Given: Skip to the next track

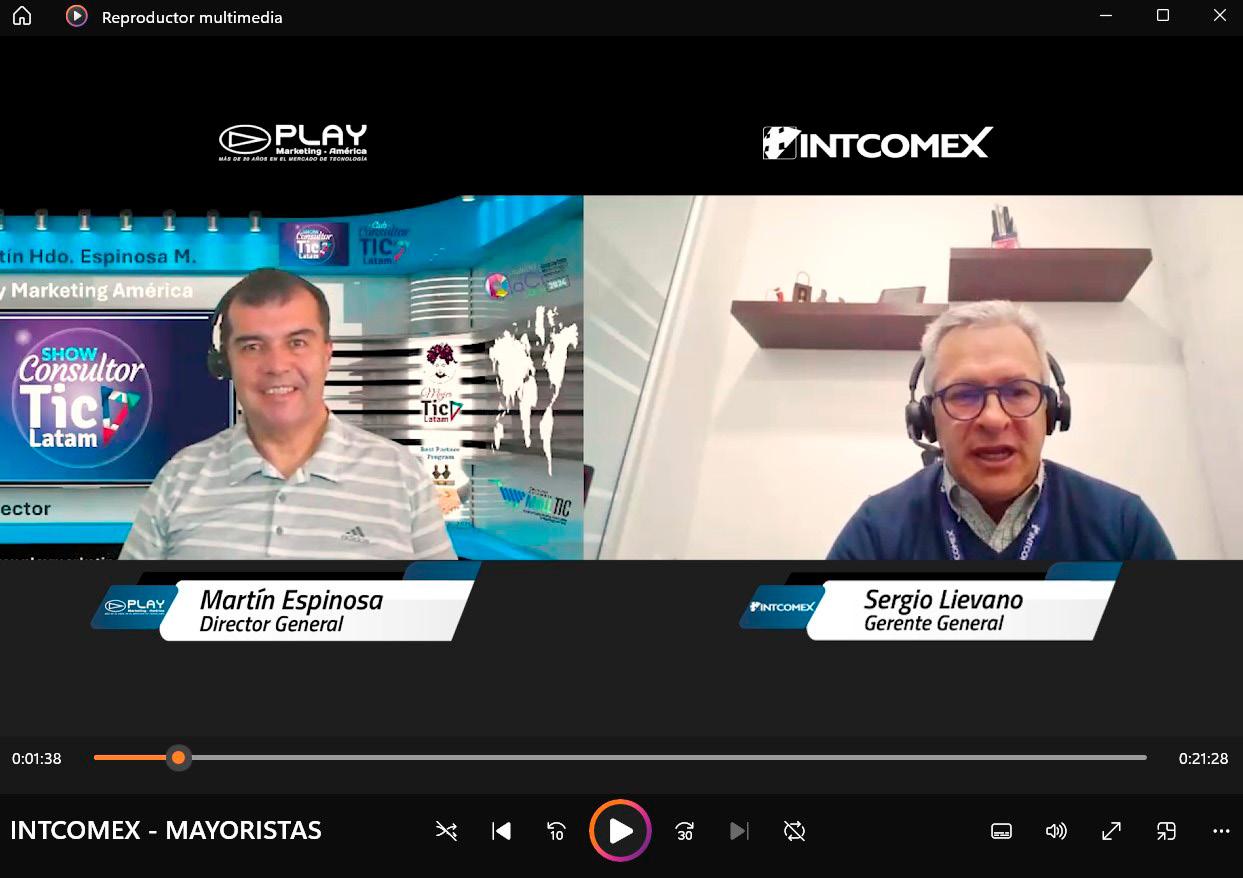Looking at the screenshot, I should 739,831.
